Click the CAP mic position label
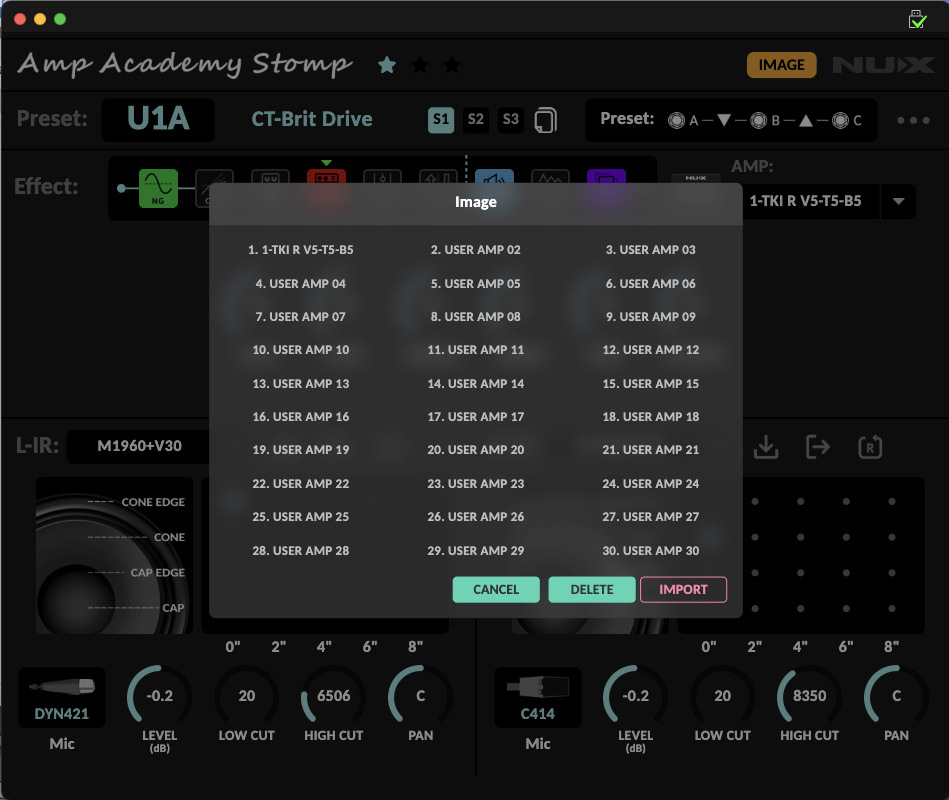This screenshot has height=800, width=949. (x=173, y=608)
